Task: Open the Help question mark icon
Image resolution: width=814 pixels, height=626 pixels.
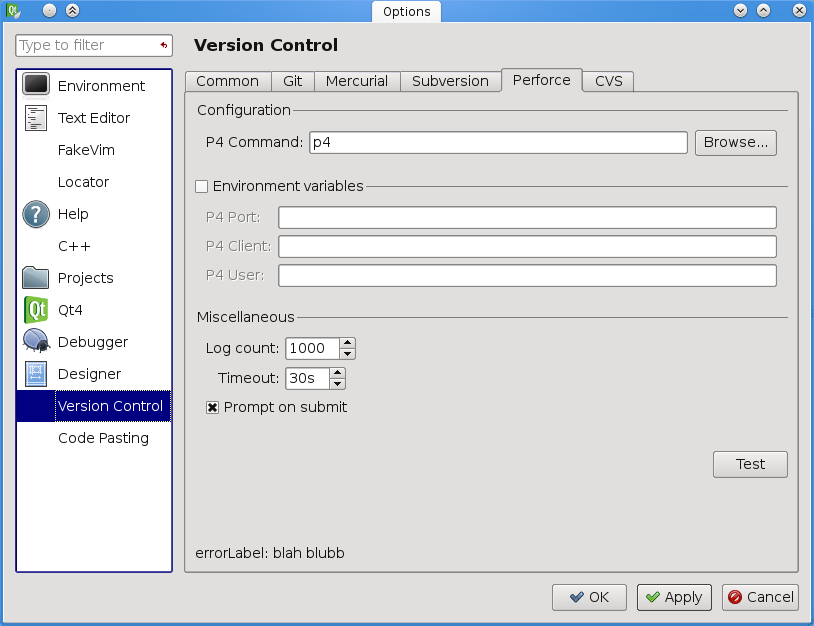Action: (36, 214)
